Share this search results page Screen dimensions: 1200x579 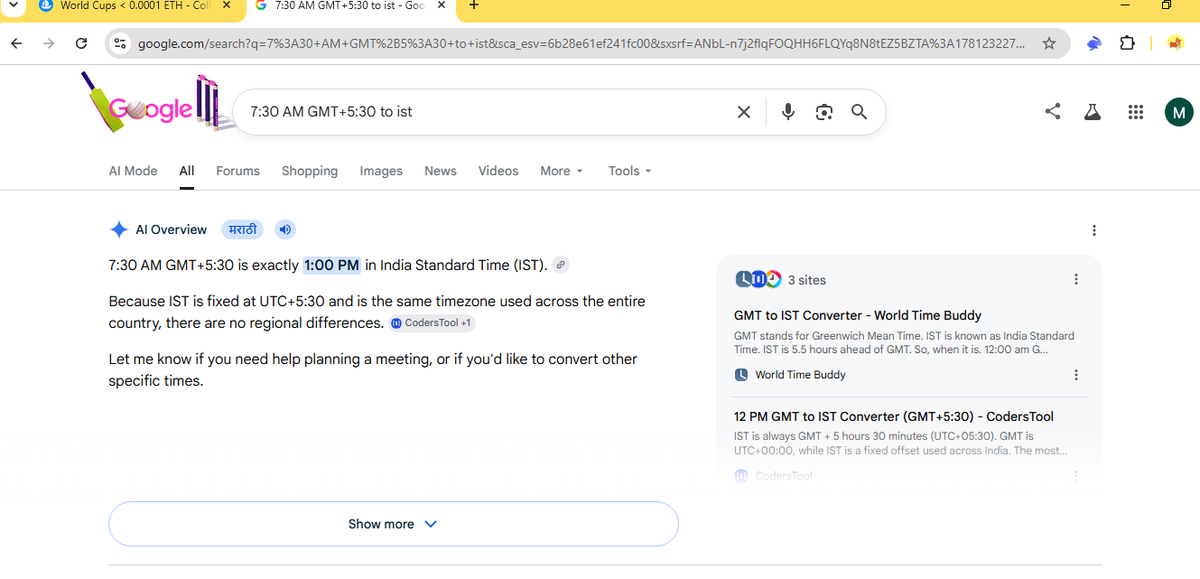(x=1053, y=112)
